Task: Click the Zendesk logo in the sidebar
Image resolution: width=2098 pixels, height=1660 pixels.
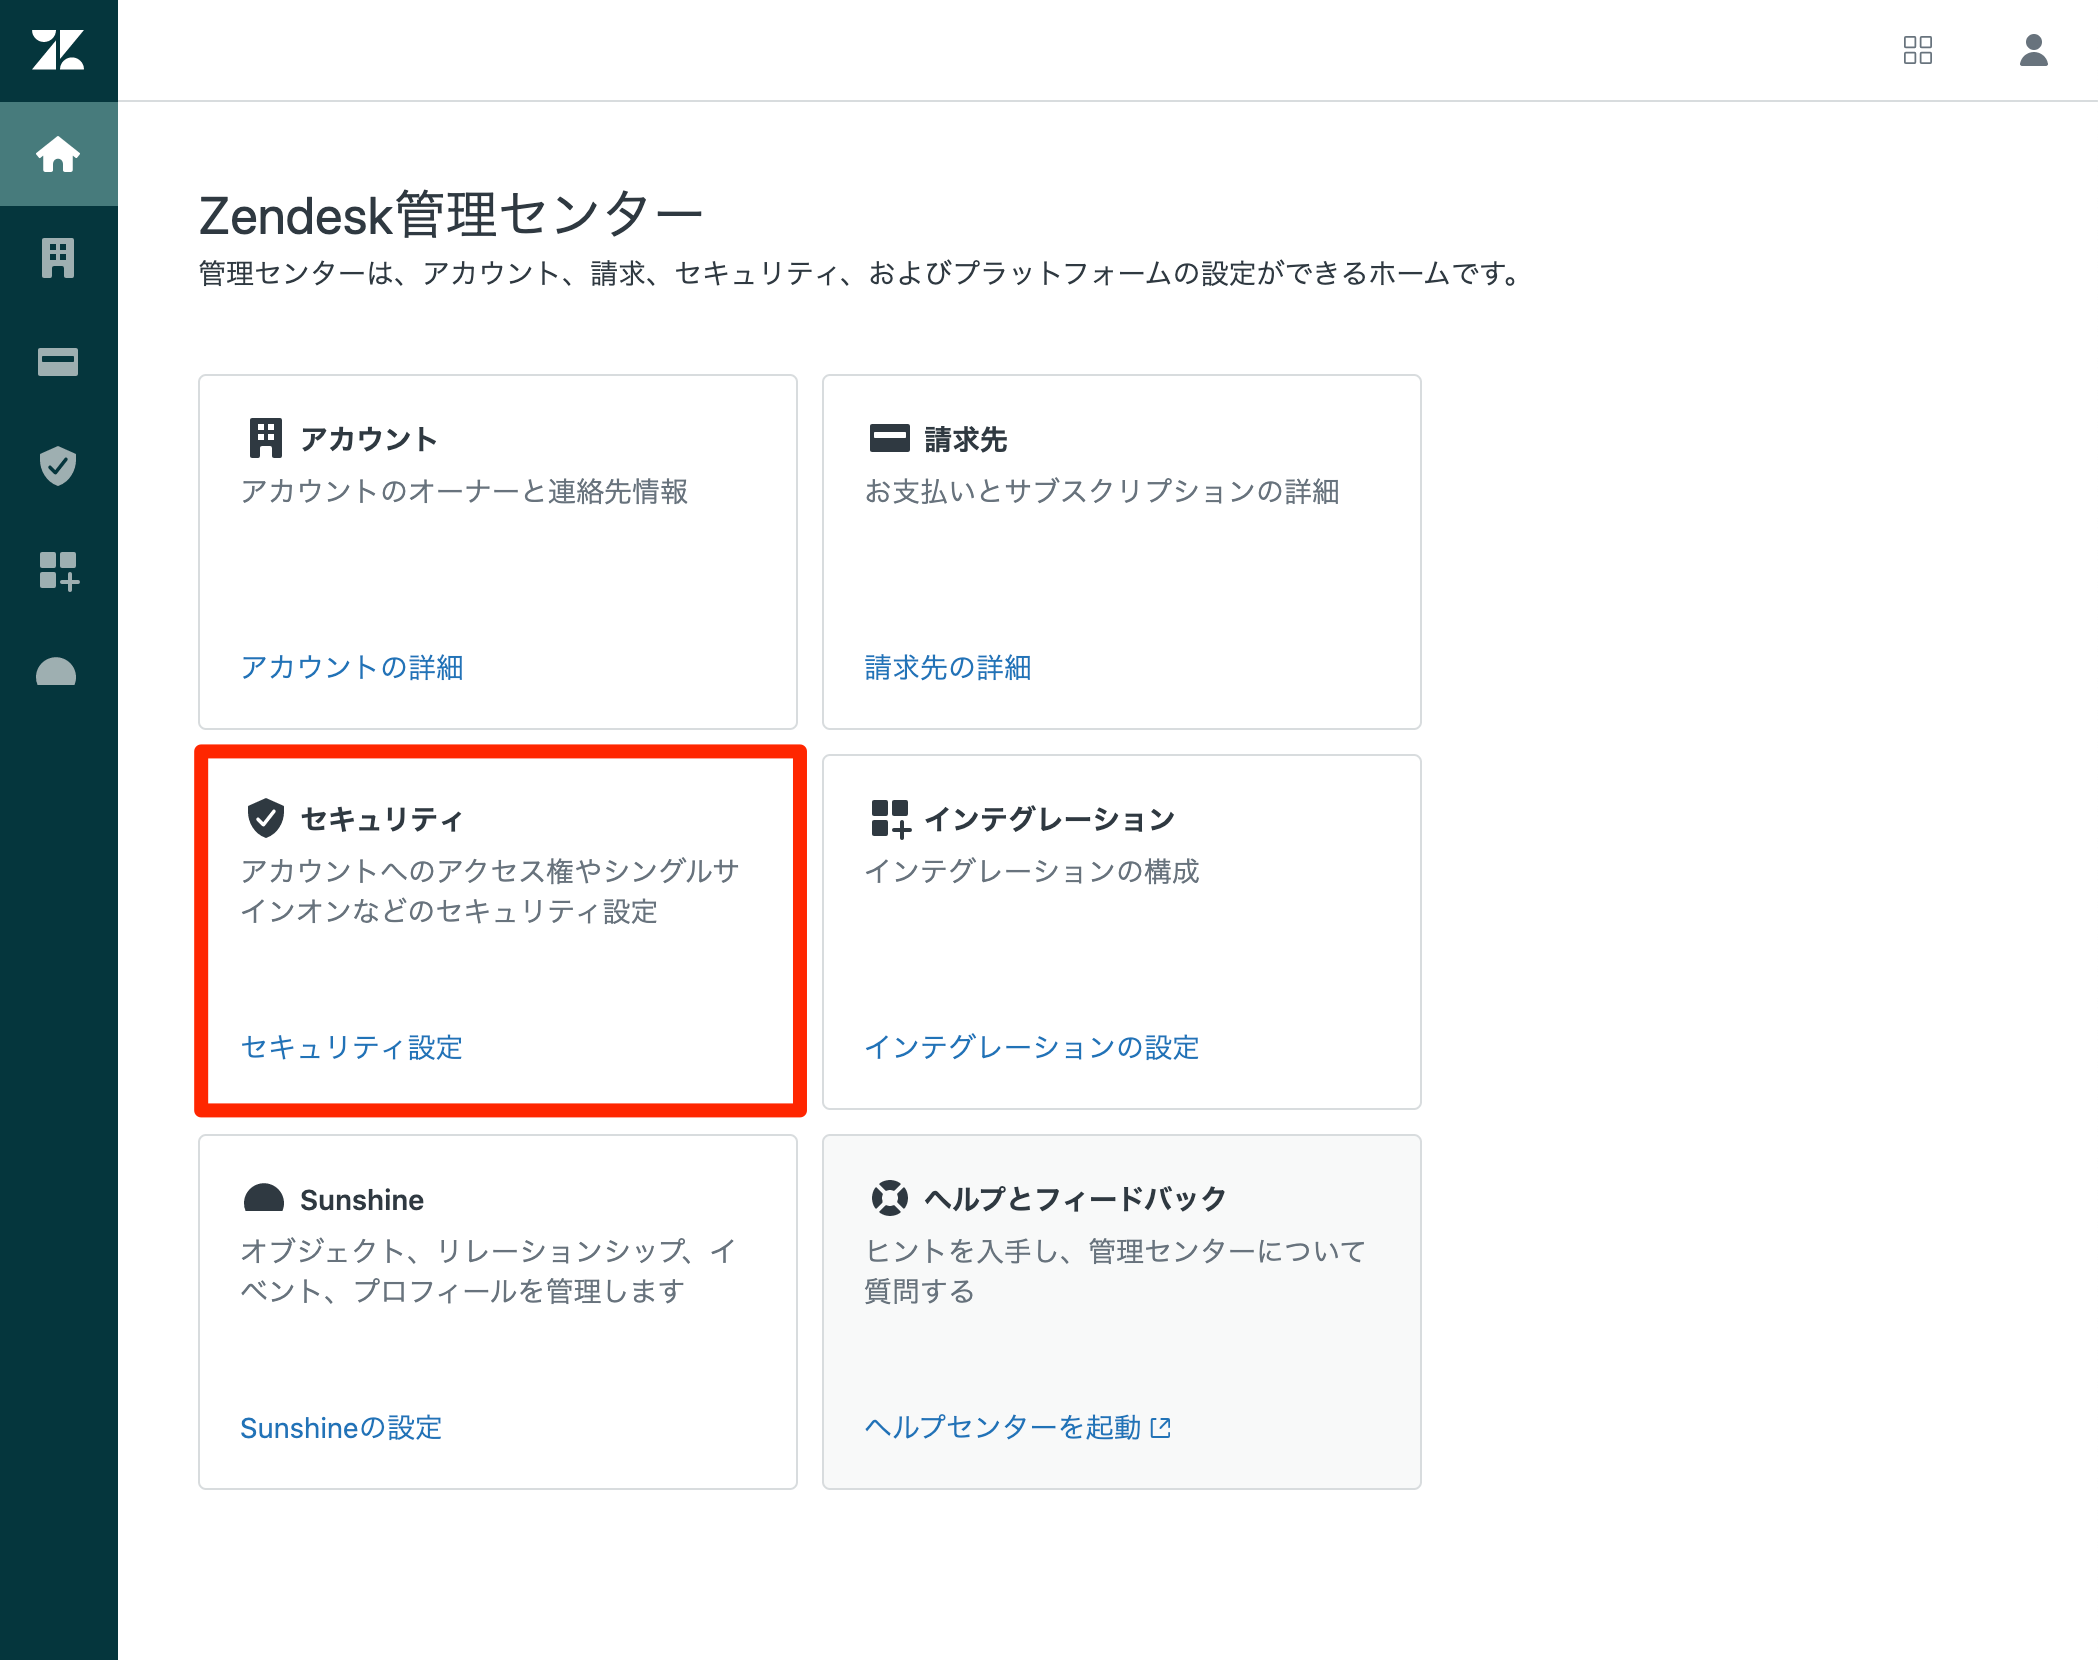Action: pos(58,50)
